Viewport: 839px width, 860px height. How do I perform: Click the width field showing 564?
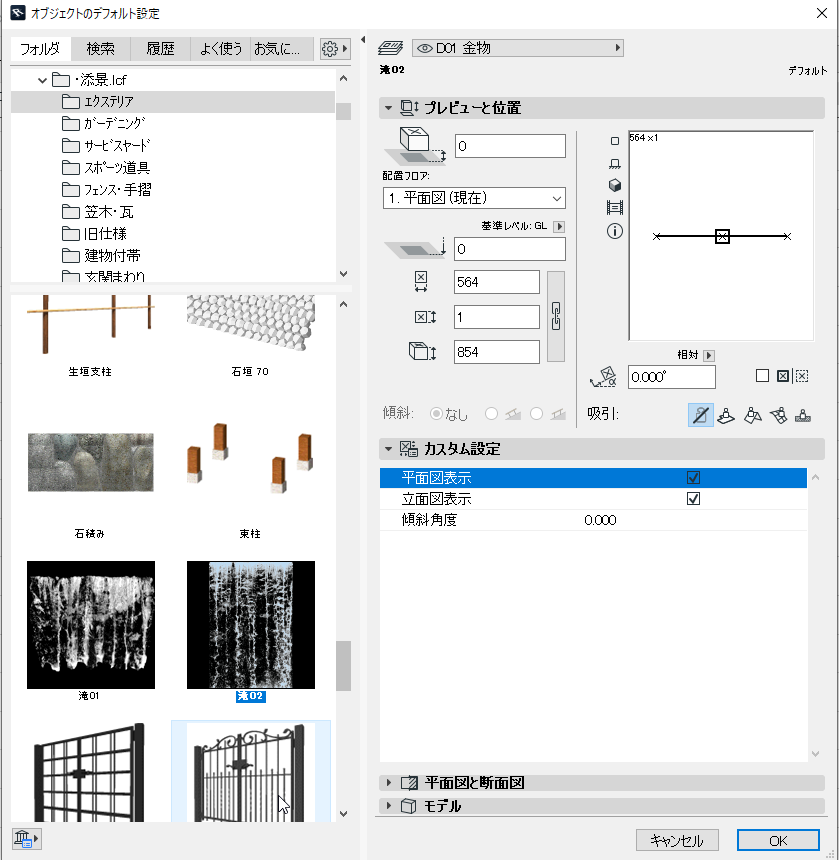tap(496, 282)
